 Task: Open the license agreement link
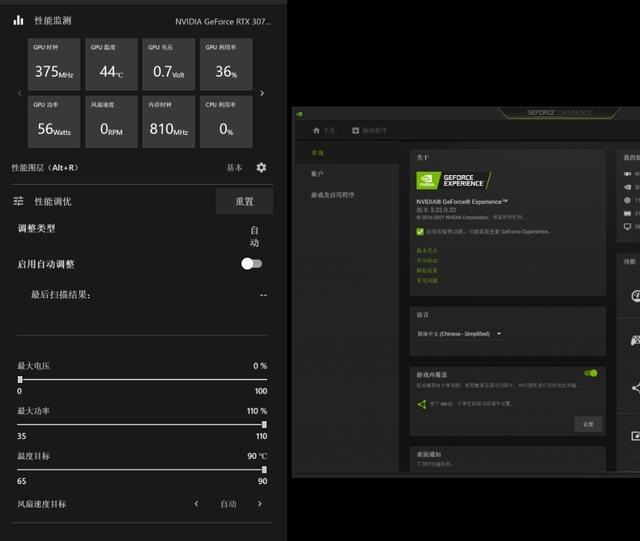pos(427,260)
